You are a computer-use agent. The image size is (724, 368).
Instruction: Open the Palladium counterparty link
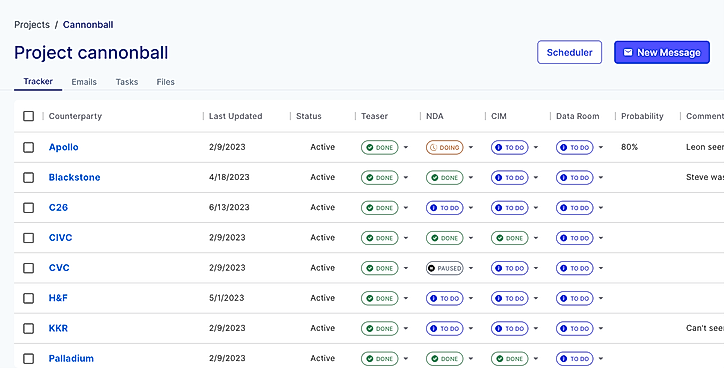pyautogui.click(x=71, y=358)
